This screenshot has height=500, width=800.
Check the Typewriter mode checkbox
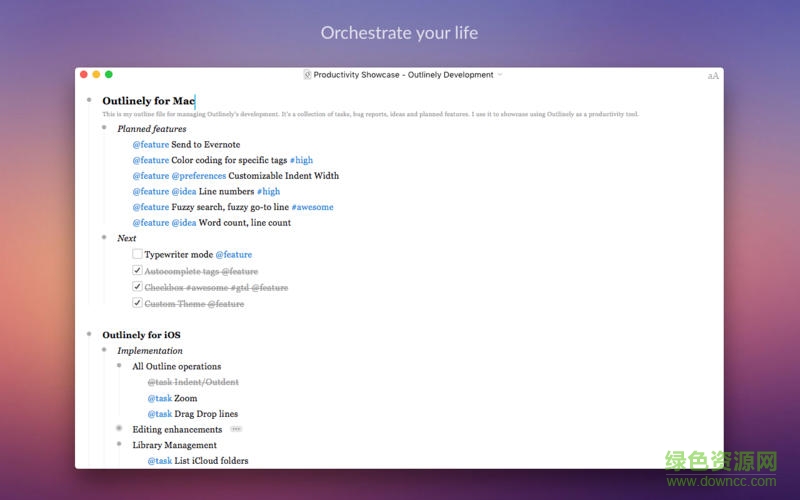point(137,254)
